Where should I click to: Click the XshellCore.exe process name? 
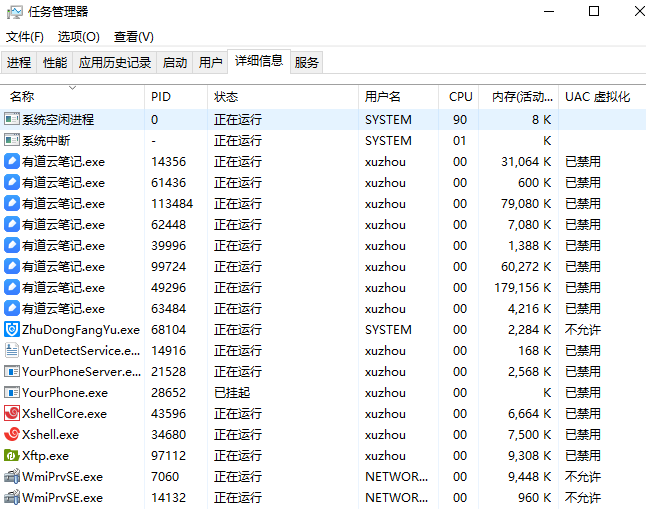point(64,414)
